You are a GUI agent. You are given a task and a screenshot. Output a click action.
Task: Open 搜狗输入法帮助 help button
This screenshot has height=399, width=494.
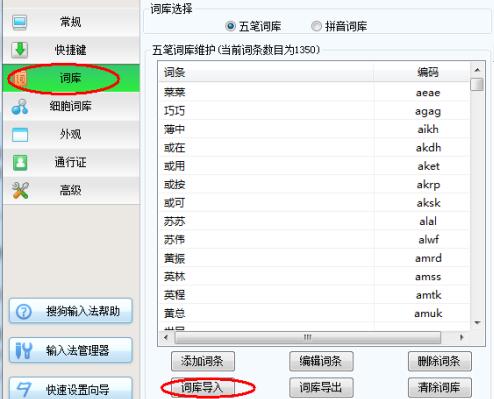tap(71, 312)
